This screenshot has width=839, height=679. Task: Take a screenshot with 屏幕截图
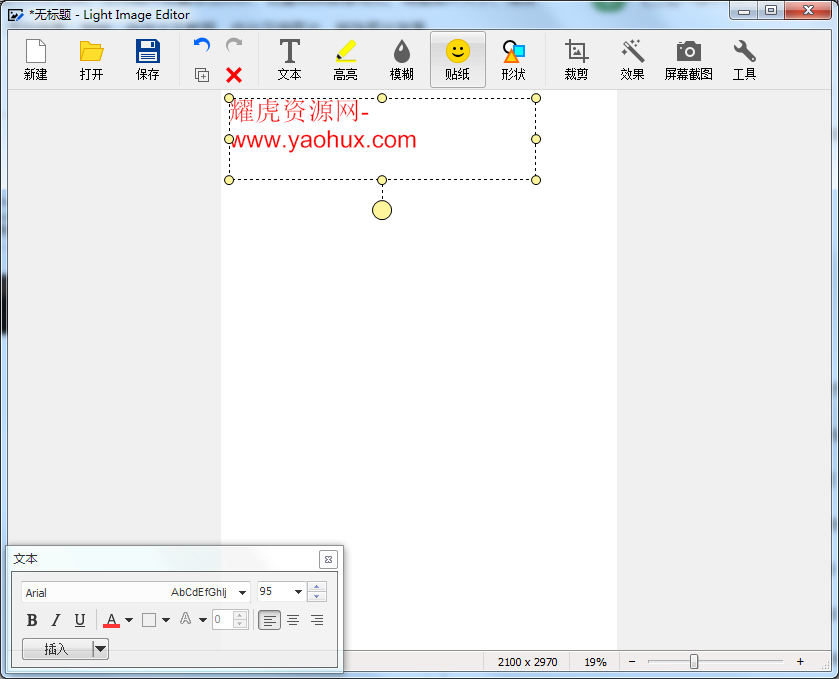(688, 60)
